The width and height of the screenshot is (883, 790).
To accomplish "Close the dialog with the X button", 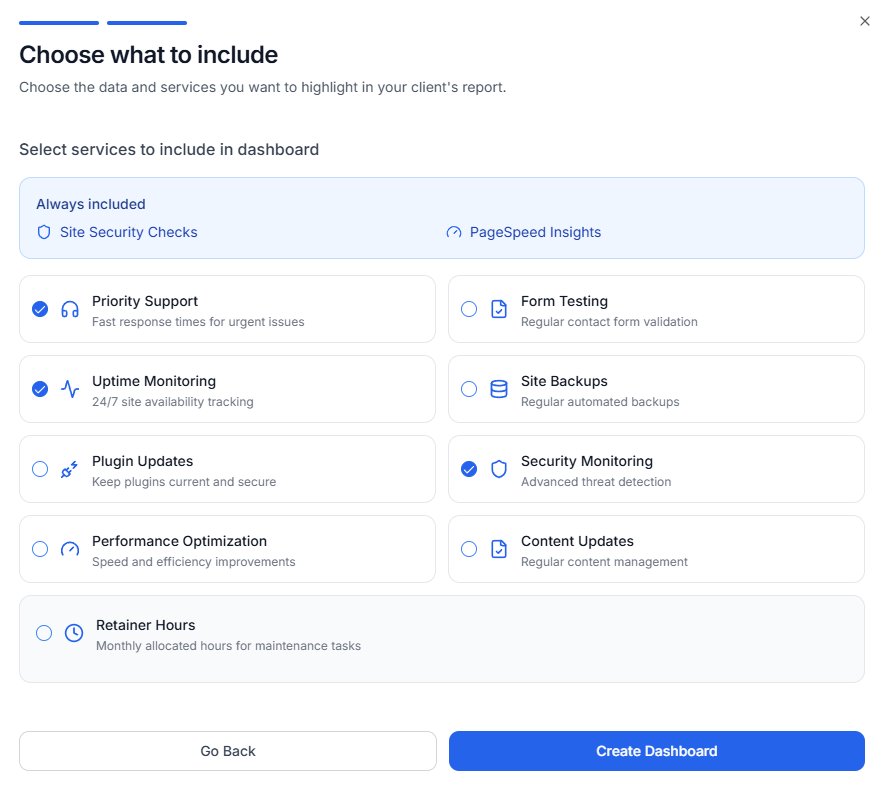I will [x=865, y=21].
